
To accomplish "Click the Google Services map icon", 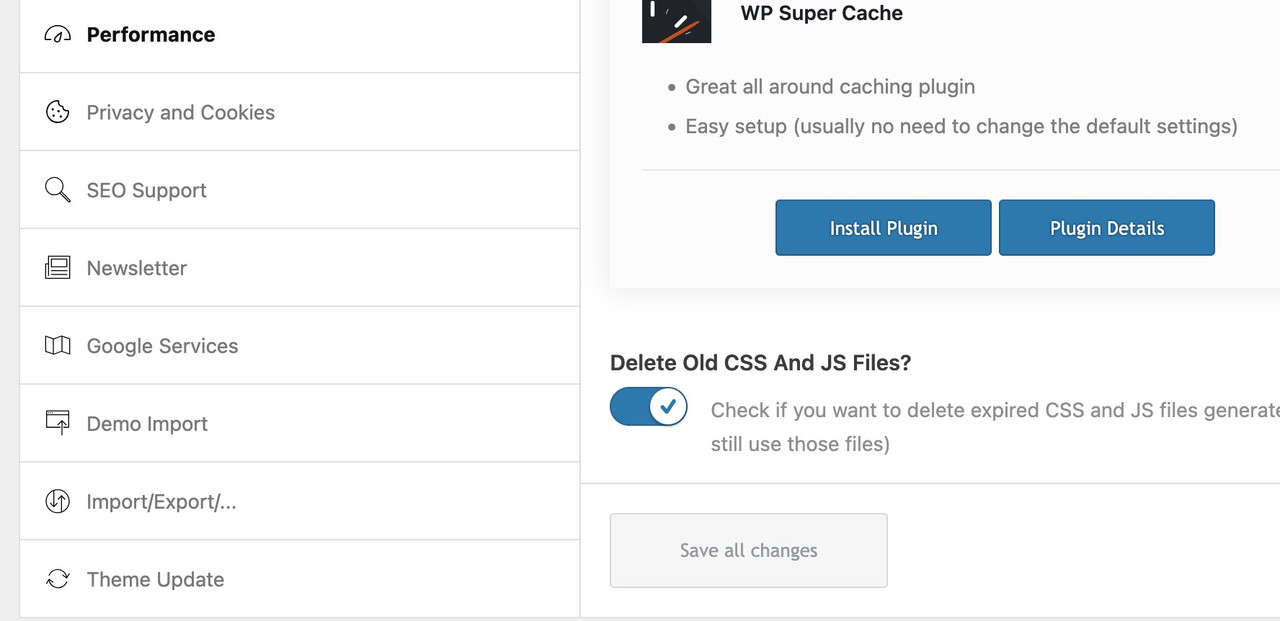I will 58,346.
